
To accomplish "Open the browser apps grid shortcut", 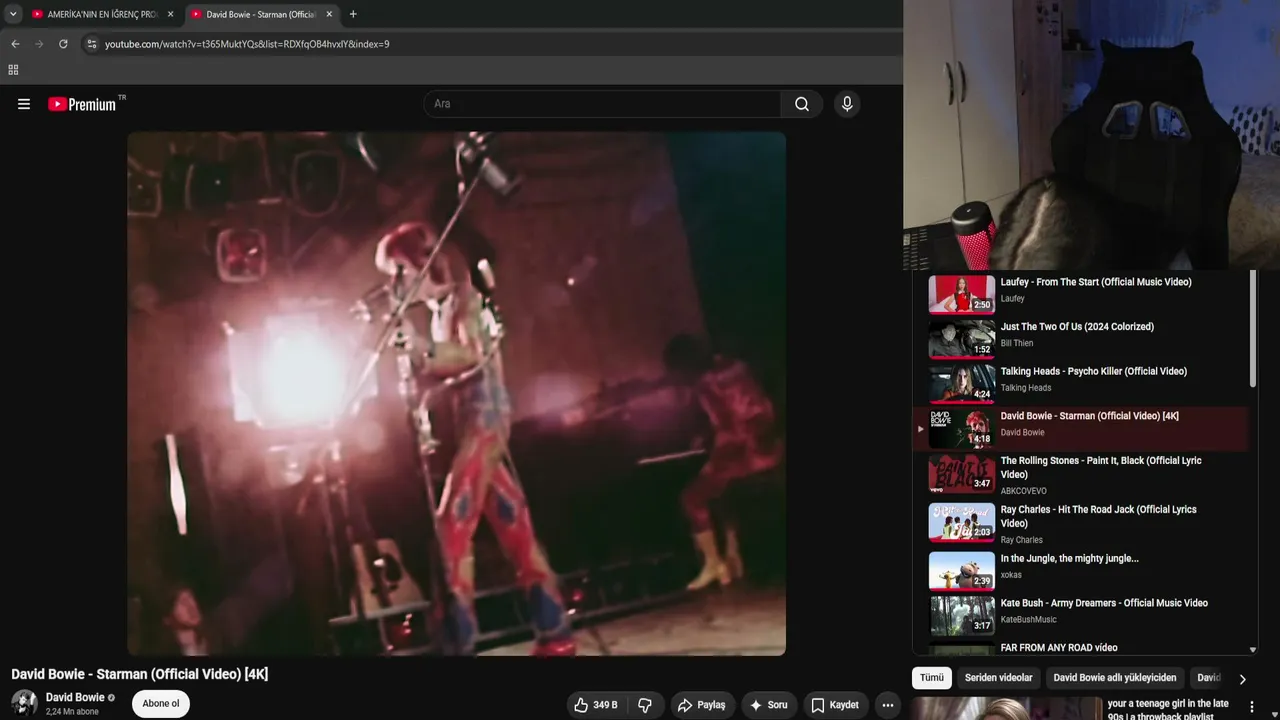I will (13, 70).
